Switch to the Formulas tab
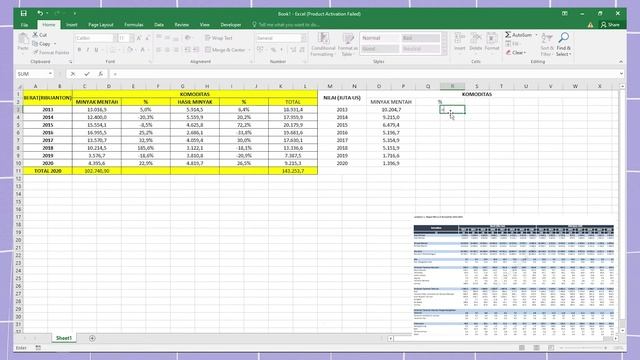 coord(133,25)
